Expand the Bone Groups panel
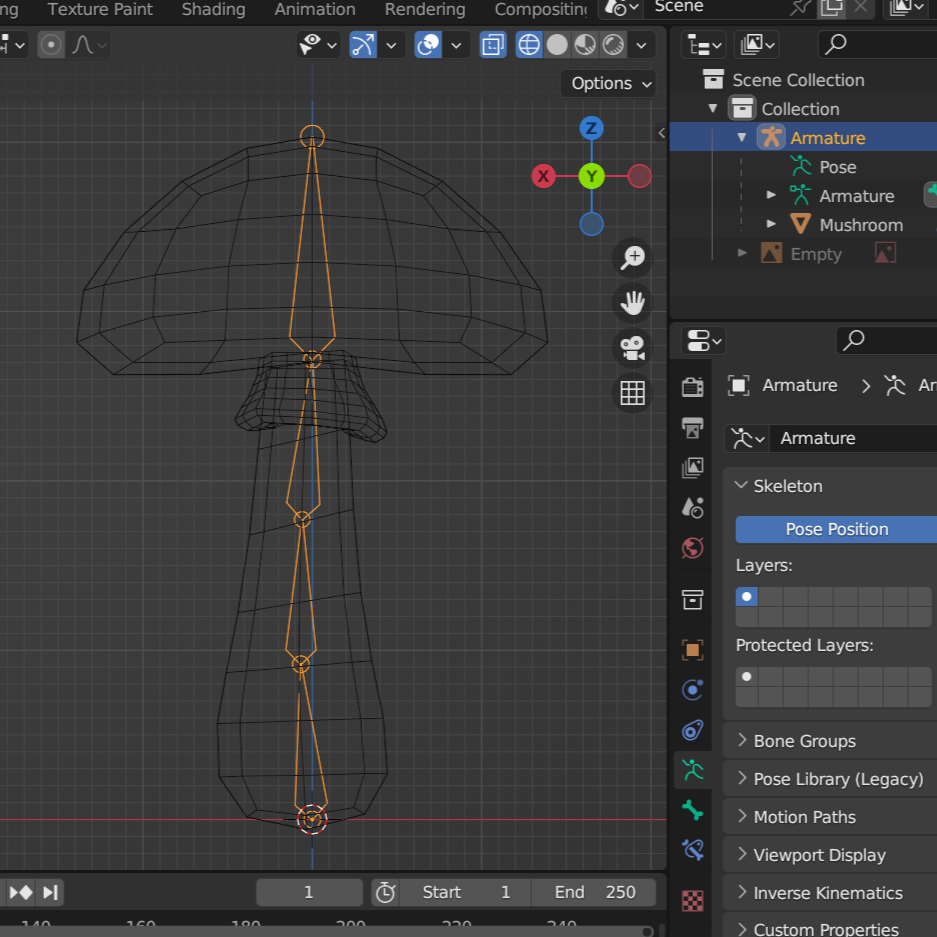This screenshot has width=937, height=937. pos(805,741)
